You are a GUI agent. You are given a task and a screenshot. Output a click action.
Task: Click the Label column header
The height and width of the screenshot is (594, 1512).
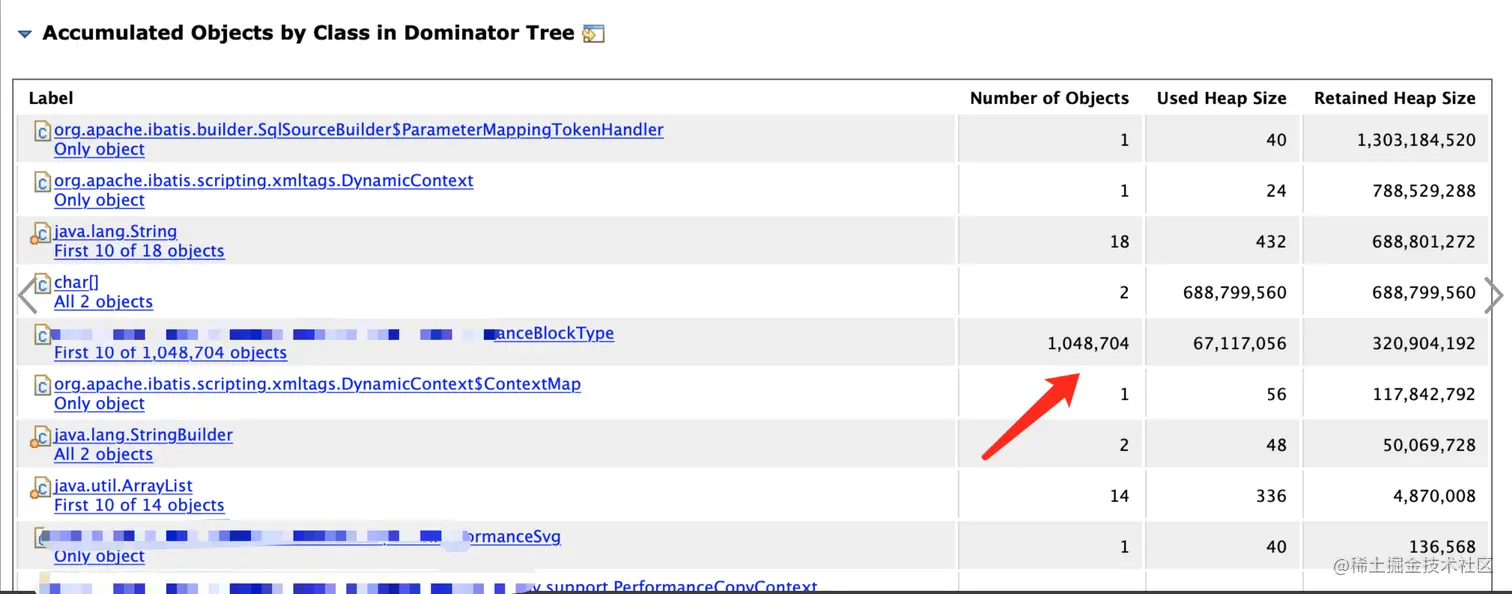50,98
